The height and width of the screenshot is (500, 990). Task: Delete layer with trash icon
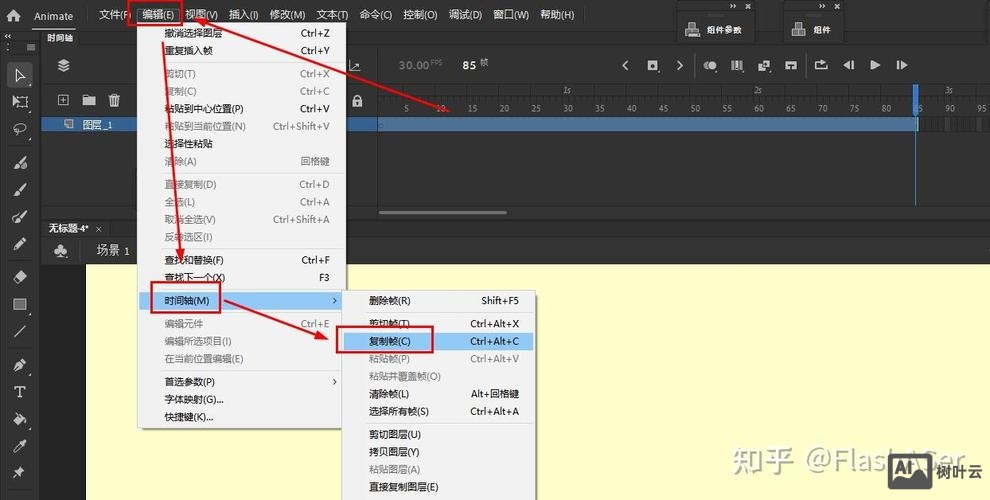pos(114,100)
